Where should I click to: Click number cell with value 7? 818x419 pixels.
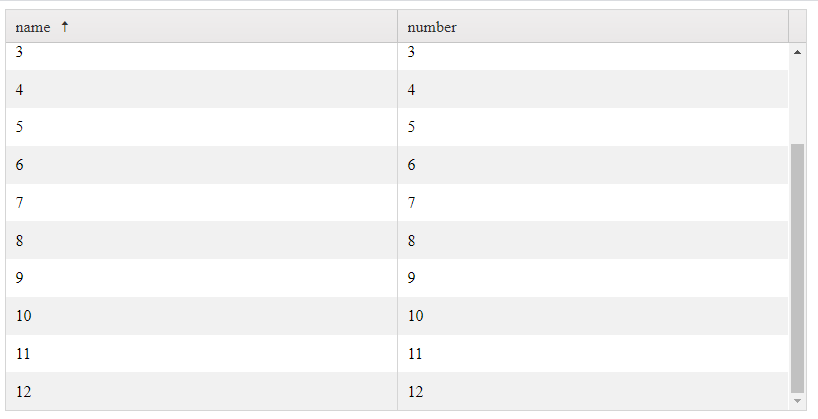[592, 203]
